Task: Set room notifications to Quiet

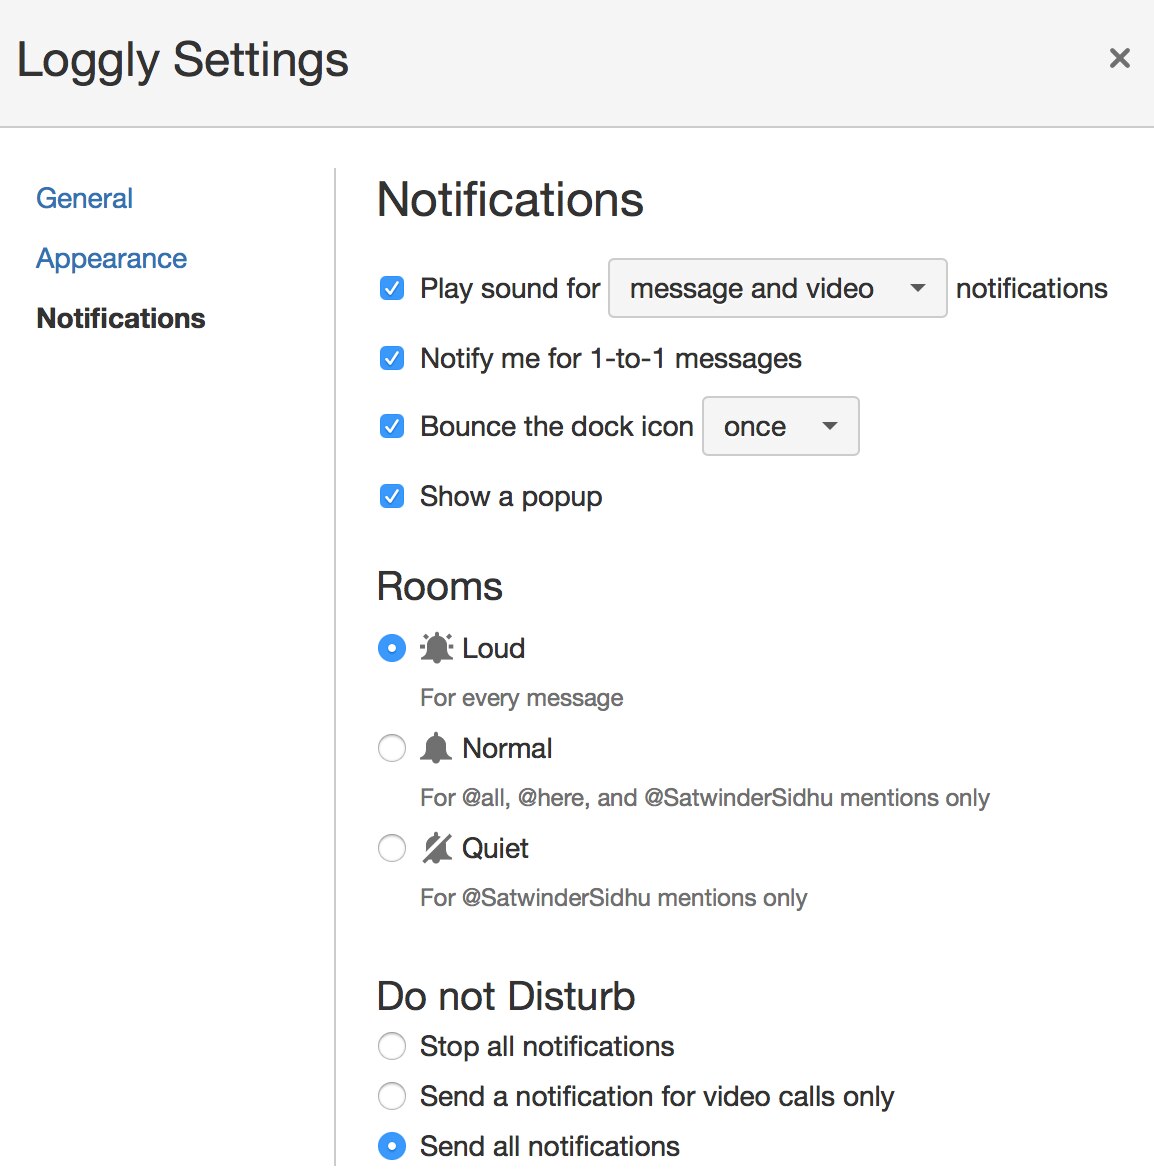Action: [392, 848]
